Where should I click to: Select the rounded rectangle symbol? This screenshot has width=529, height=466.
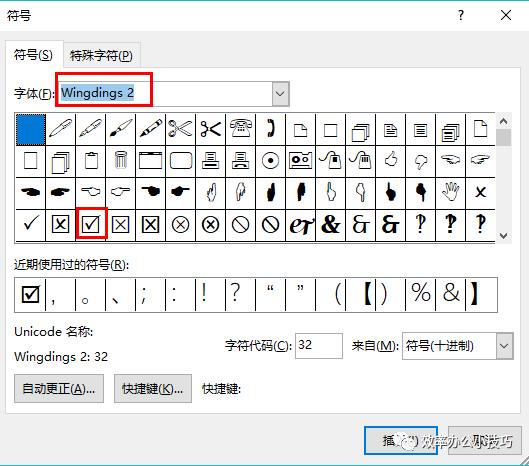coord(180,161)
